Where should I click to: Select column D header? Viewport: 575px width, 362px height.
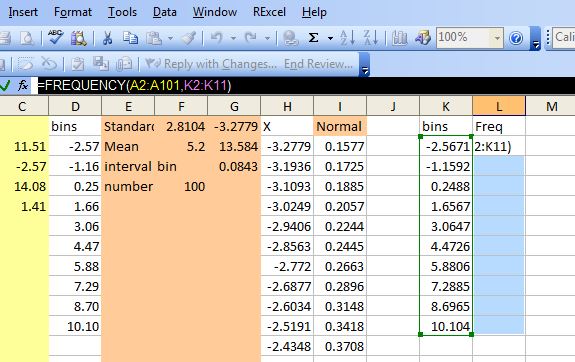coord(75,106)
